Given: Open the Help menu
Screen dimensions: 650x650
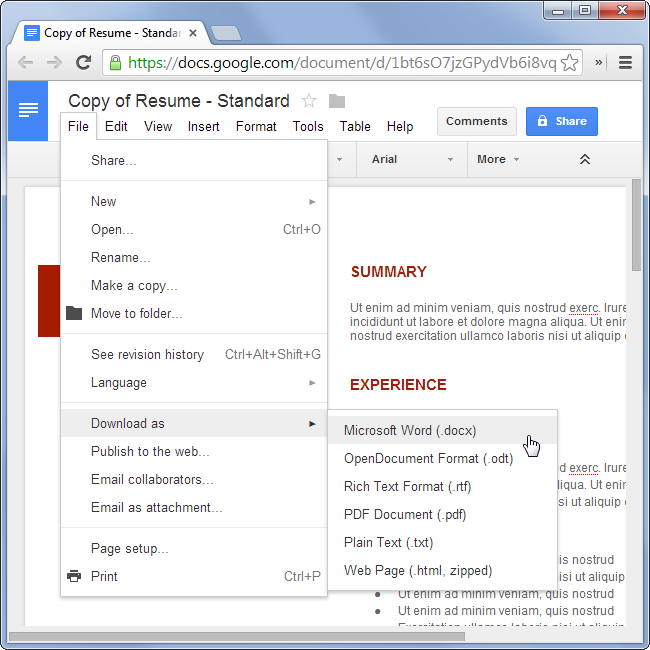Looking at the screenshot, I should click(x=400, y=126).
